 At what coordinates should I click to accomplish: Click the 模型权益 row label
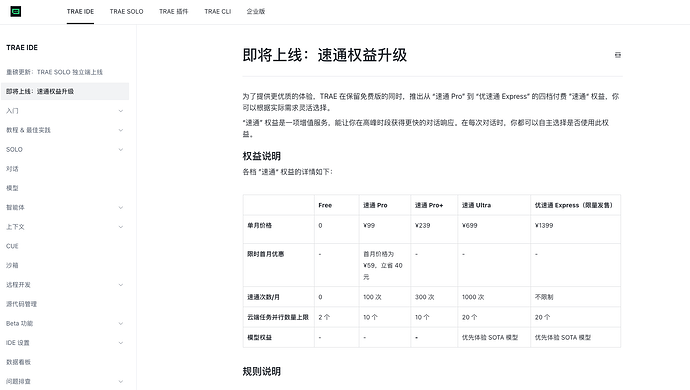pos(260,338)
